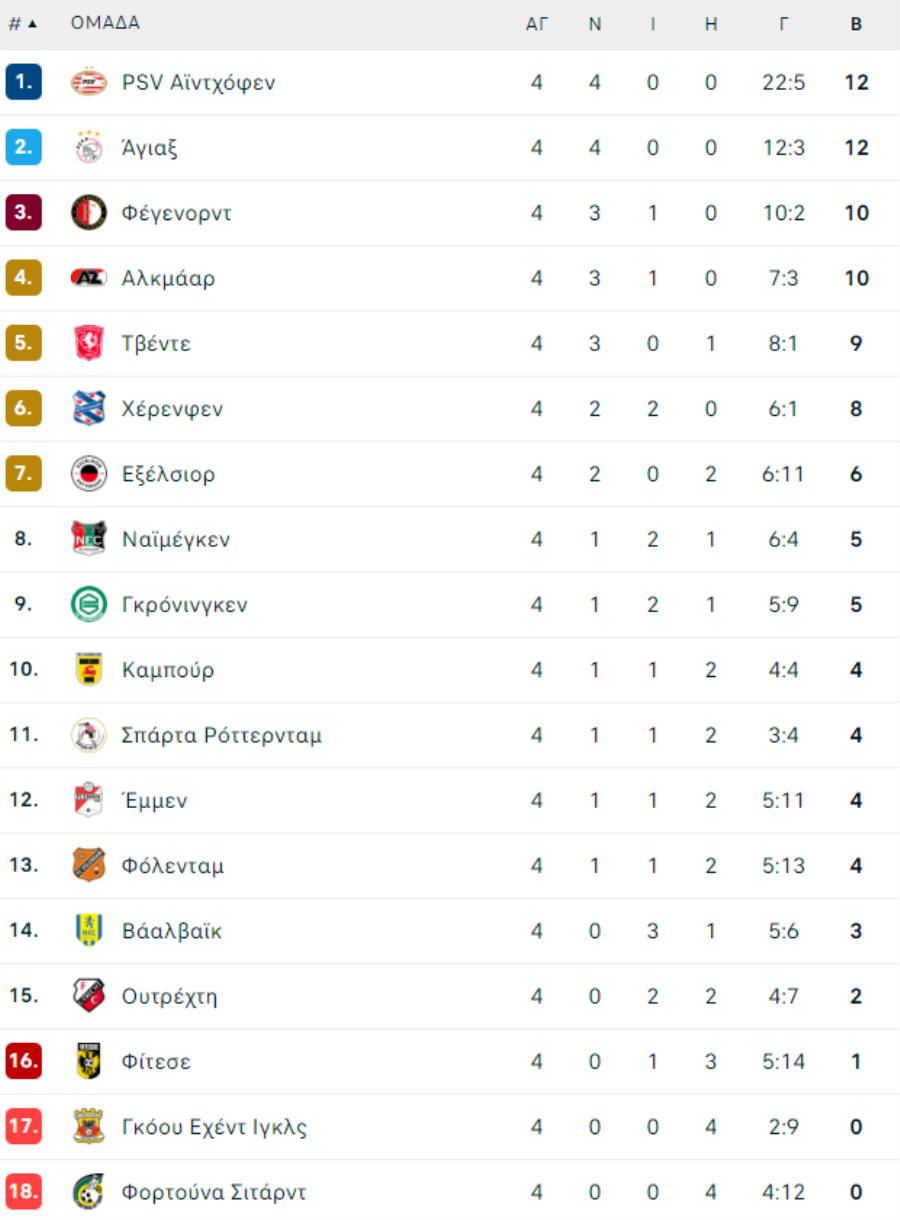Click the Ουτρέχτη team crest

click(x=89, y=997)
